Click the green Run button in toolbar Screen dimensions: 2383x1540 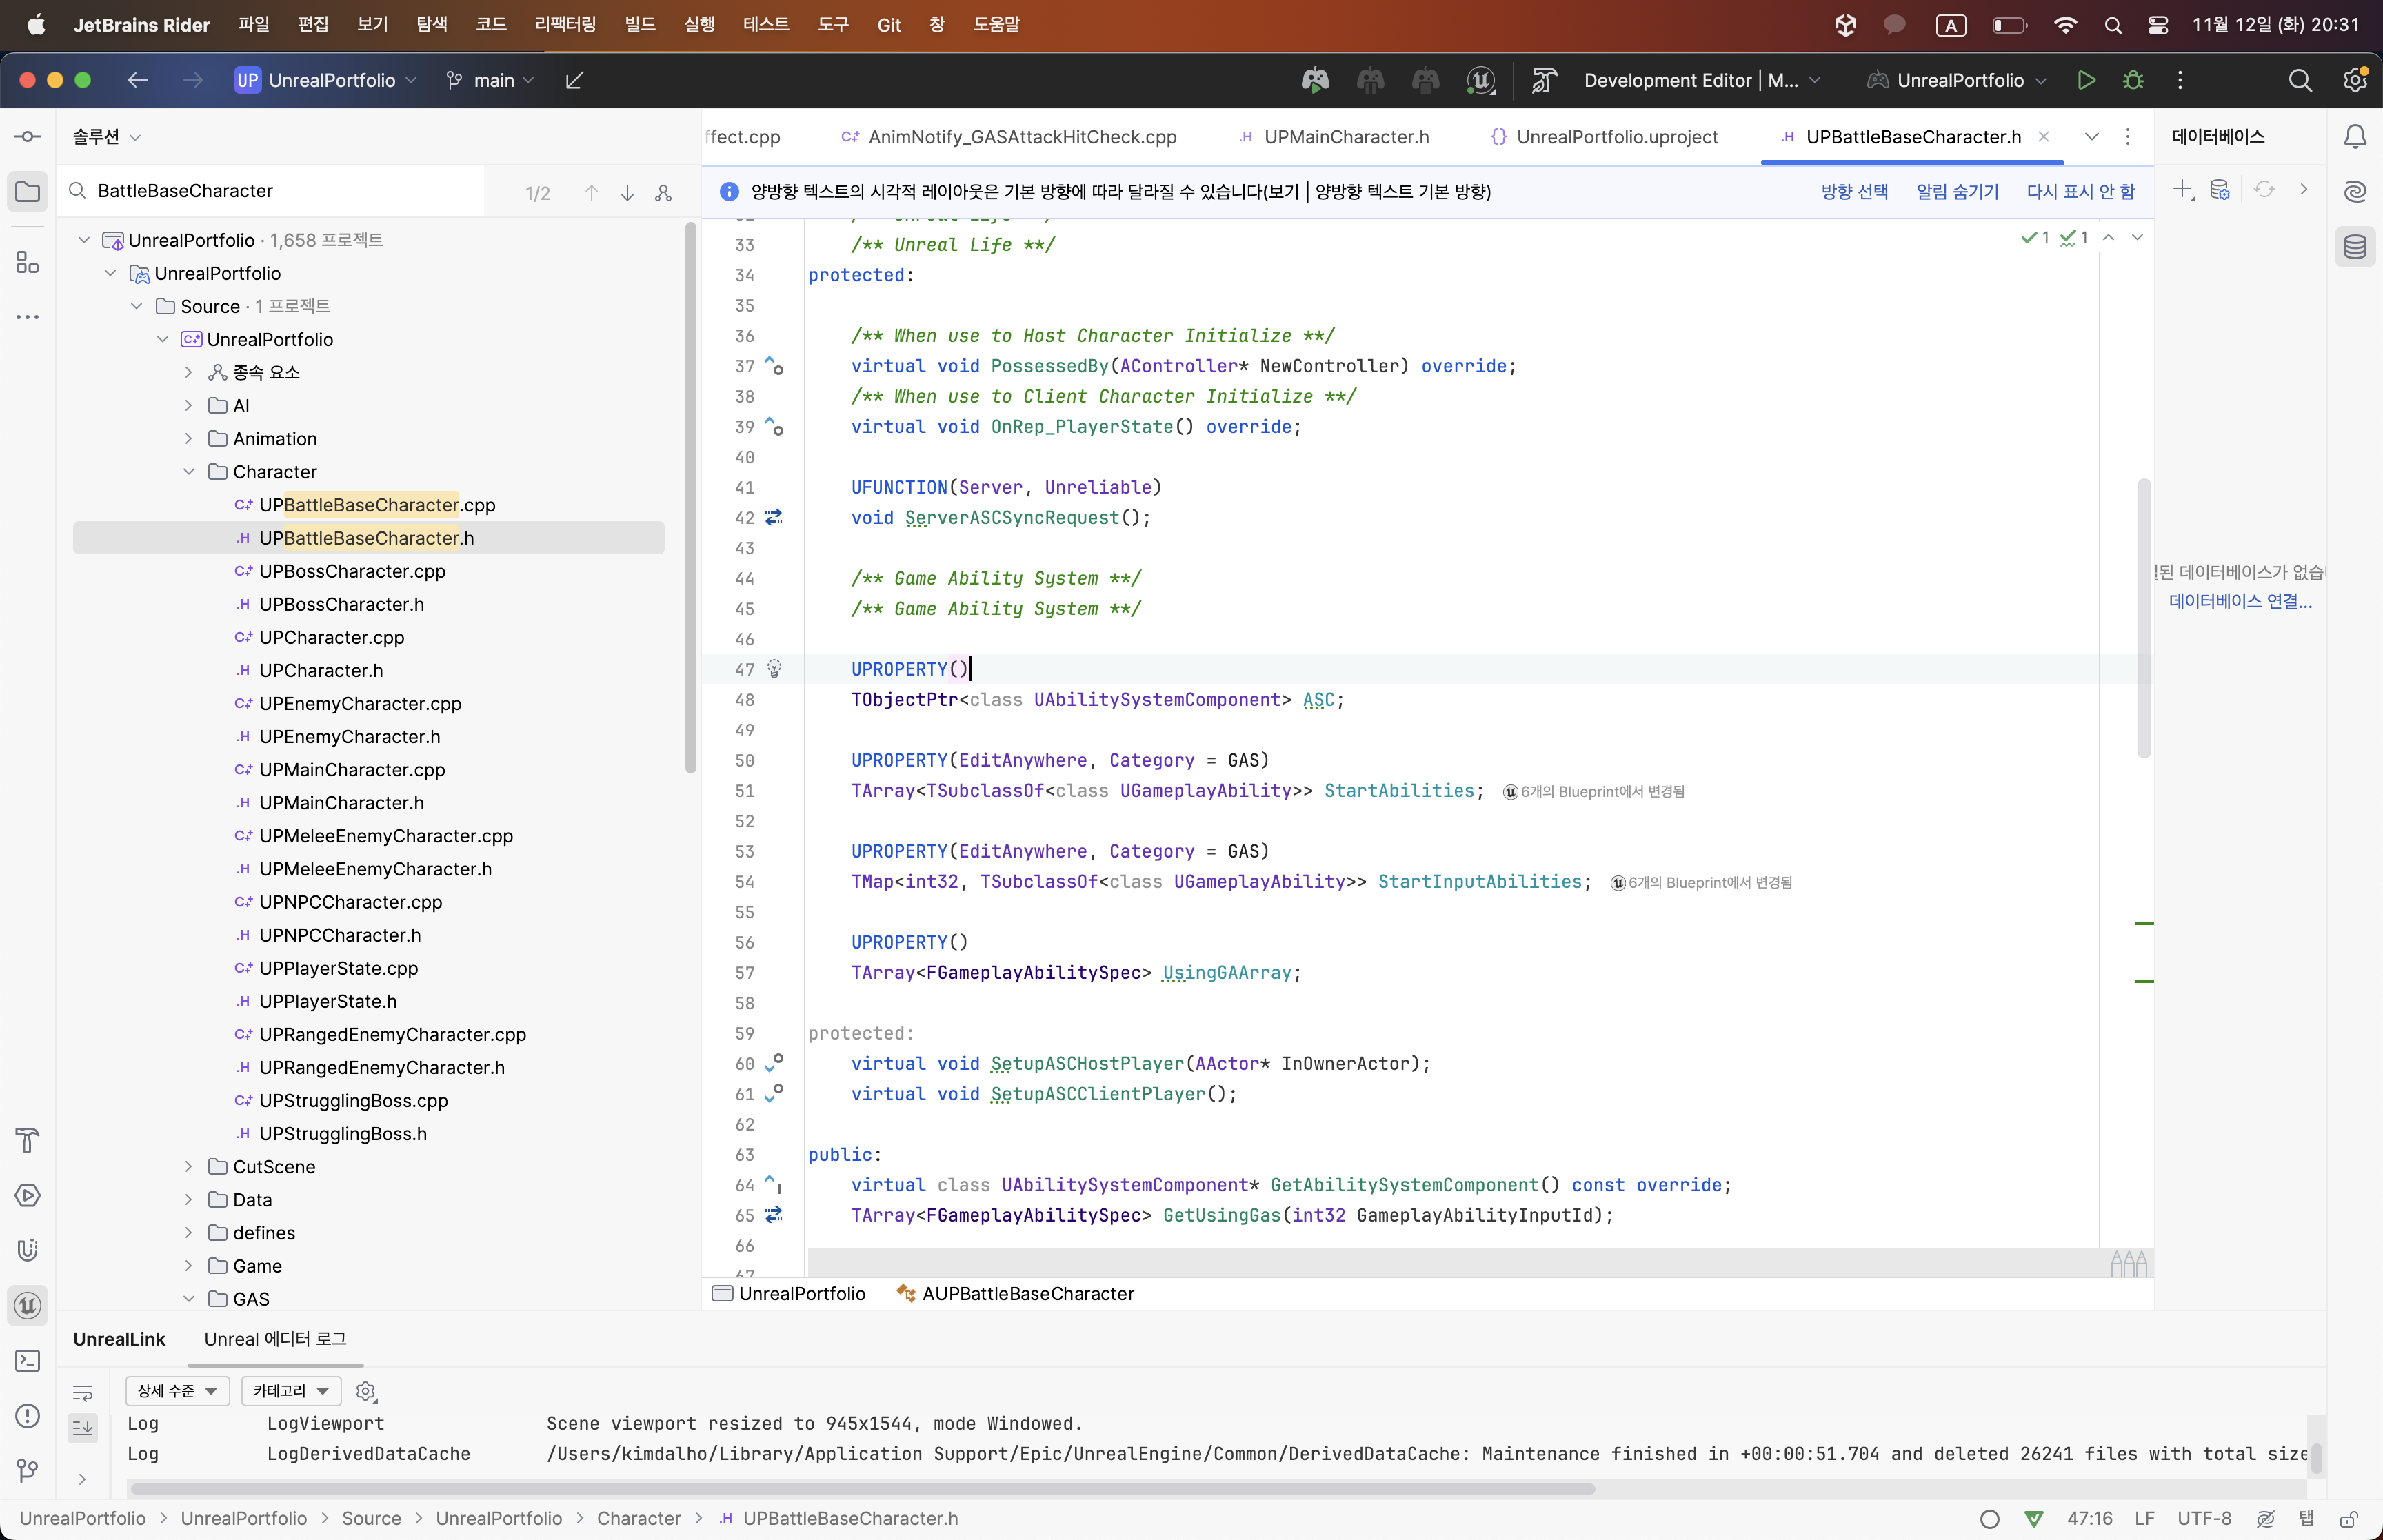pyautogui.click(x=2086, y=80)
